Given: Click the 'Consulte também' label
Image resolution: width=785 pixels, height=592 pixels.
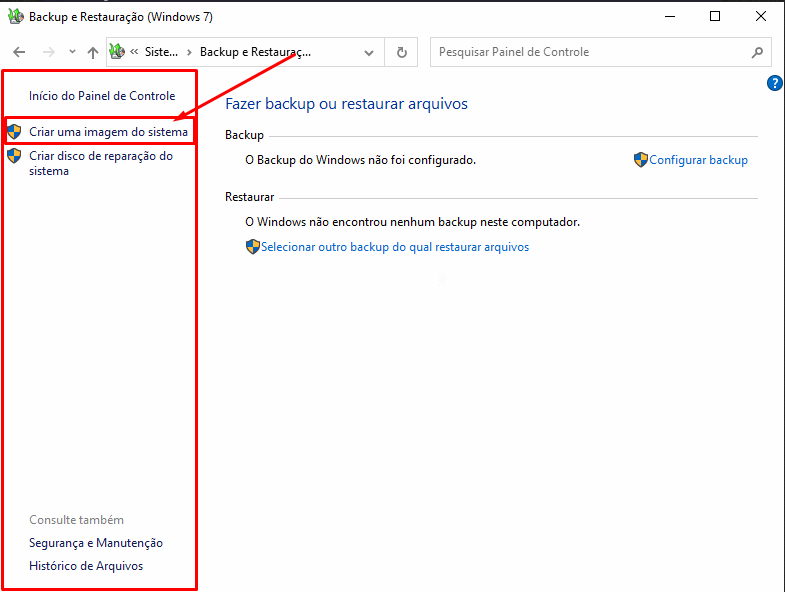Looking at the screenshot, I should point(77,520).
